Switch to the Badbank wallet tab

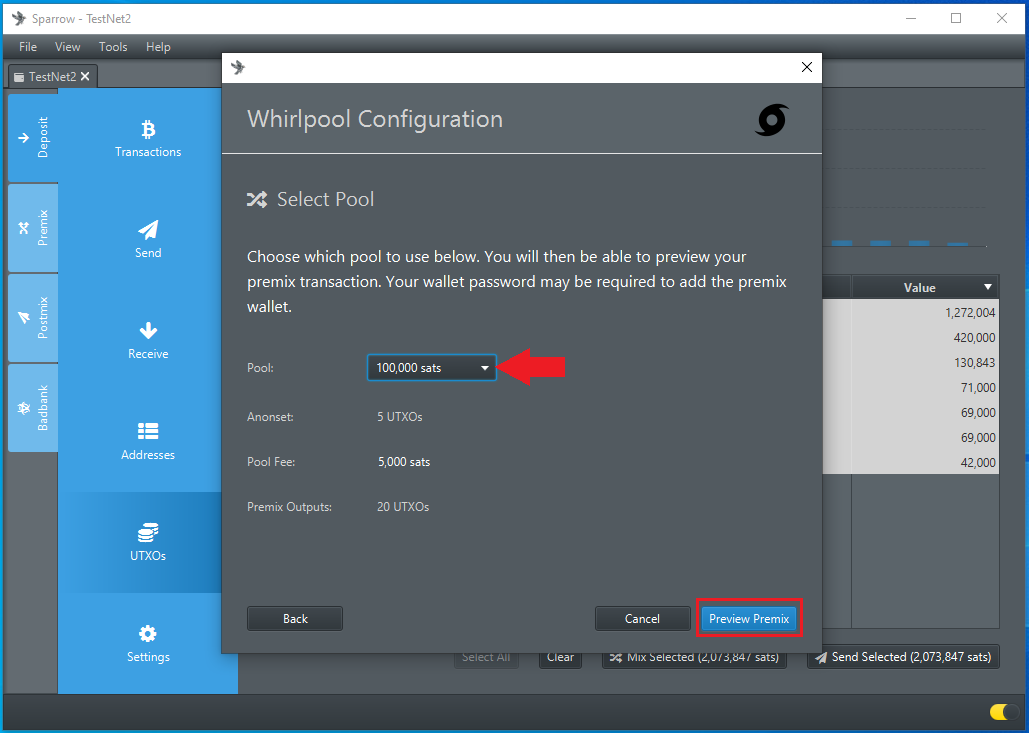33,408
